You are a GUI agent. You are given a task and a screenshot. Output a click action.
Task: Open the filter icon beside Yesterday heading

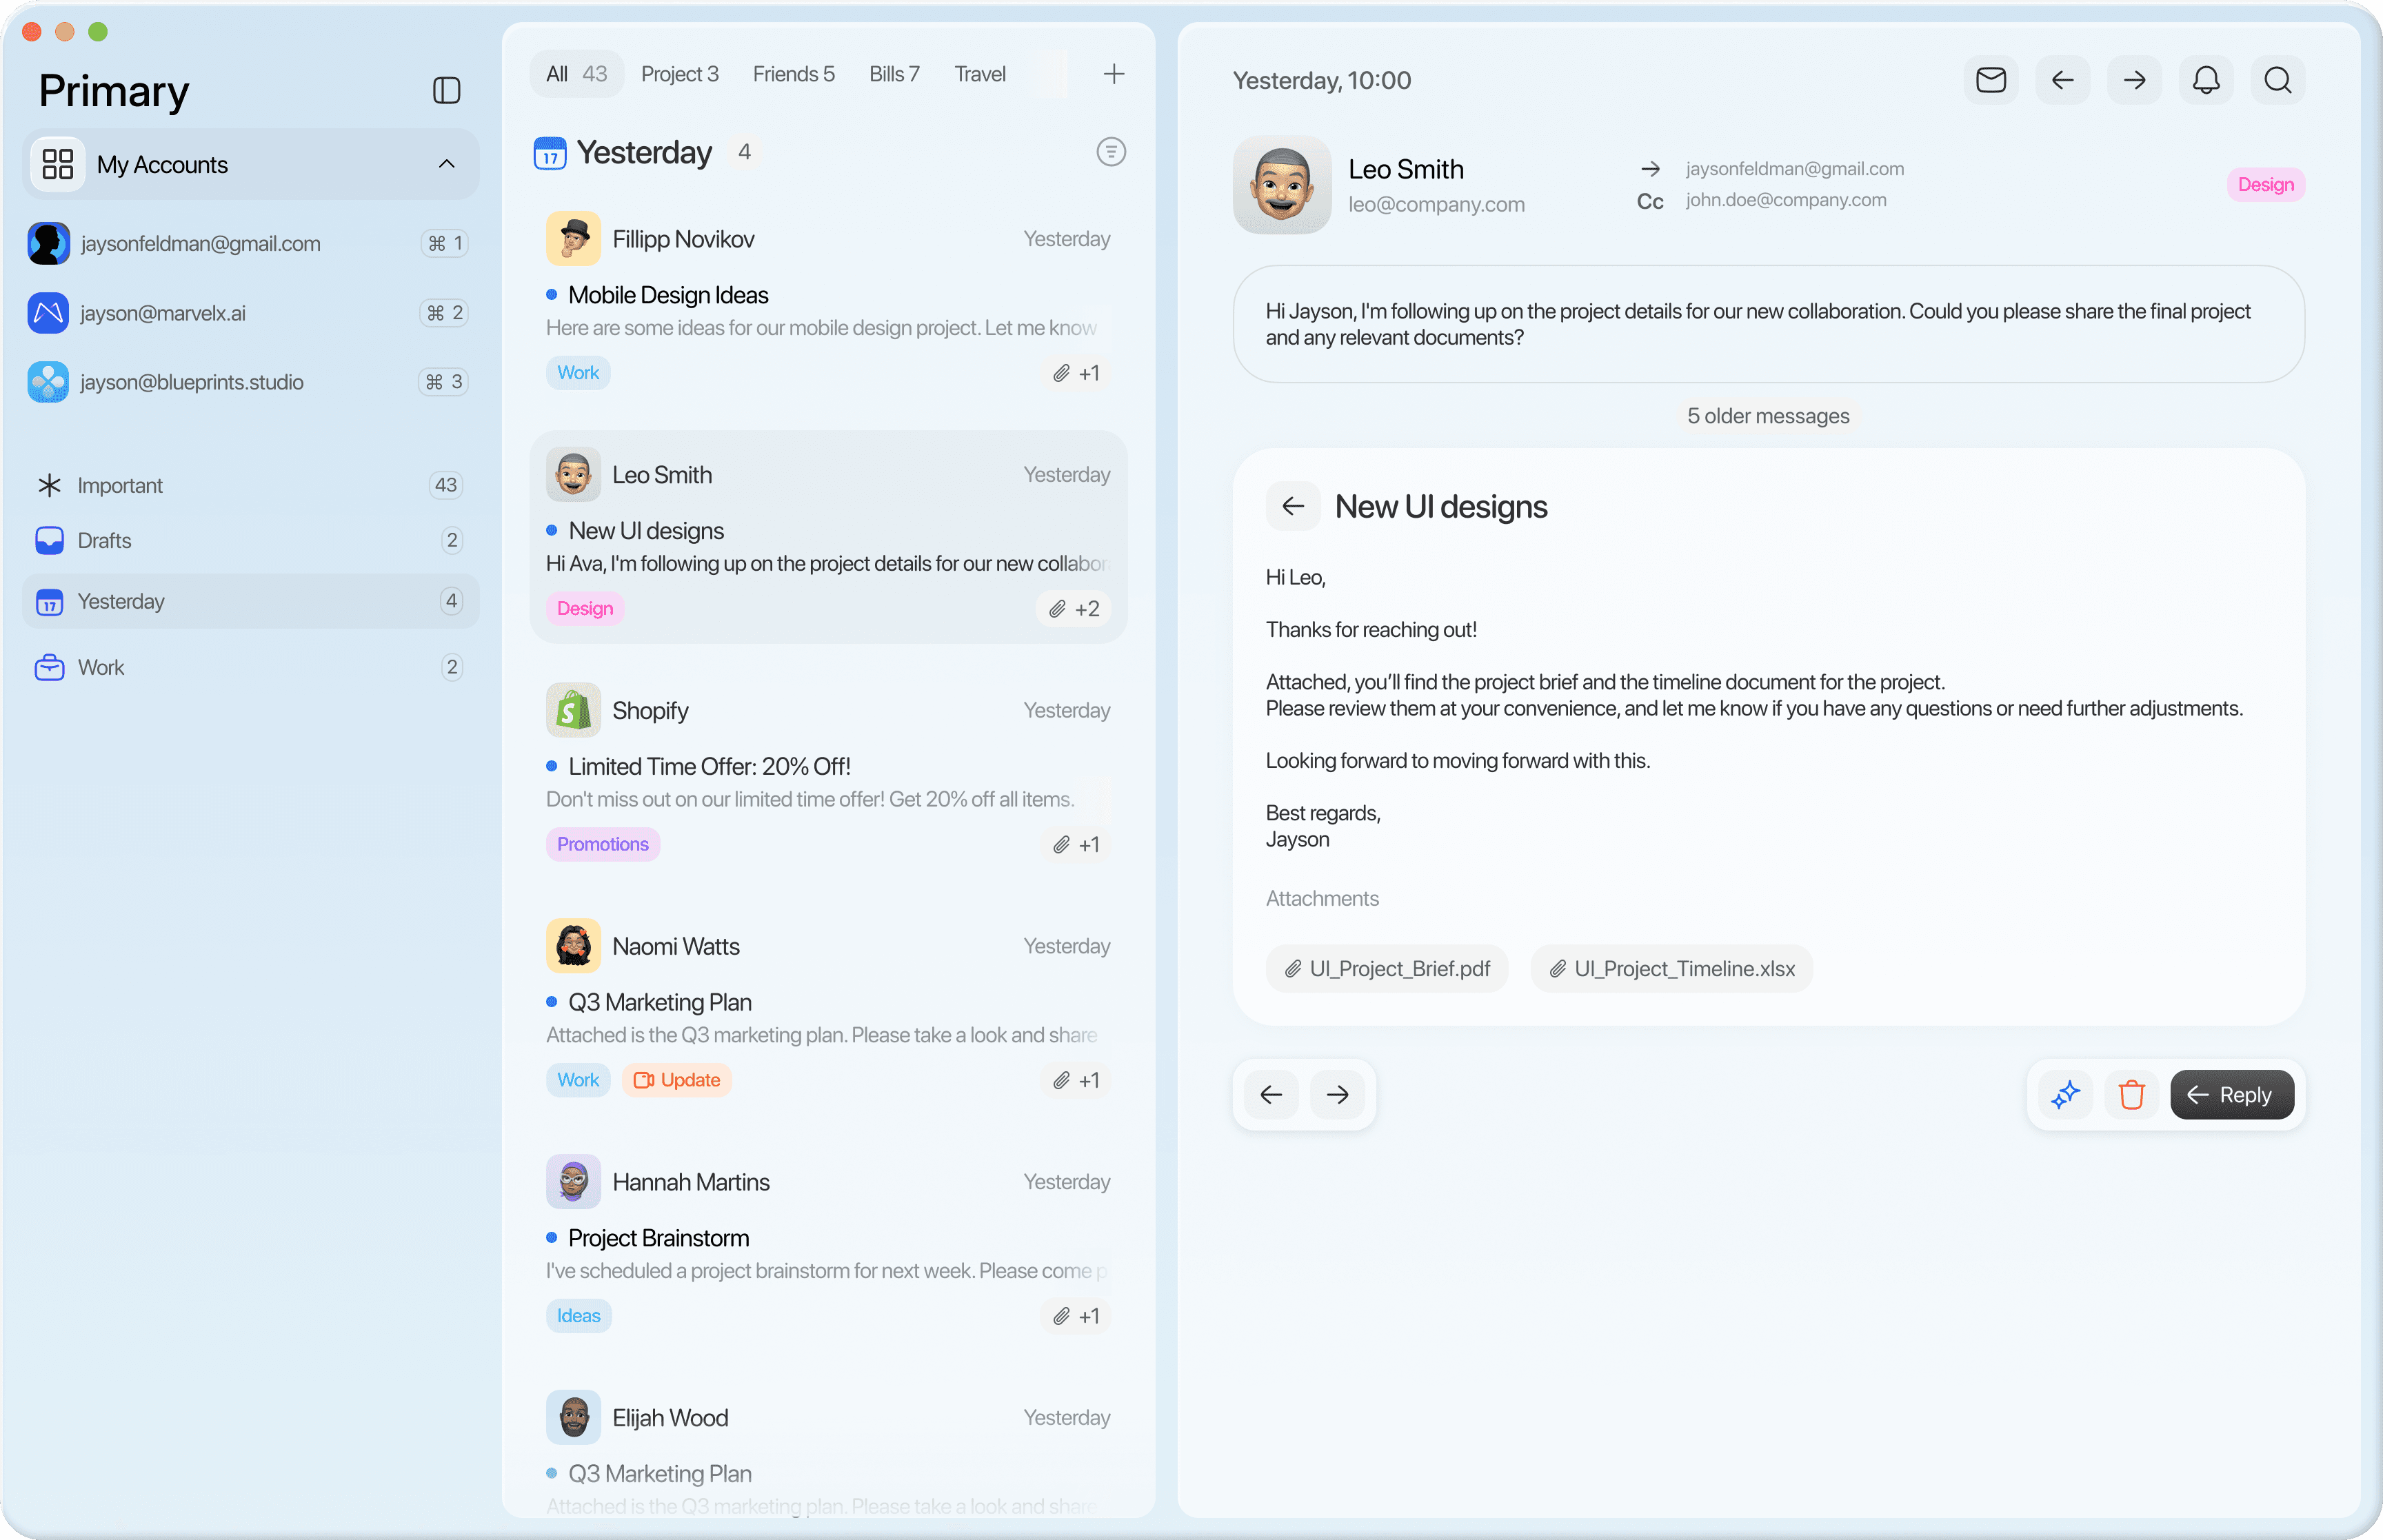(1110, 152)
